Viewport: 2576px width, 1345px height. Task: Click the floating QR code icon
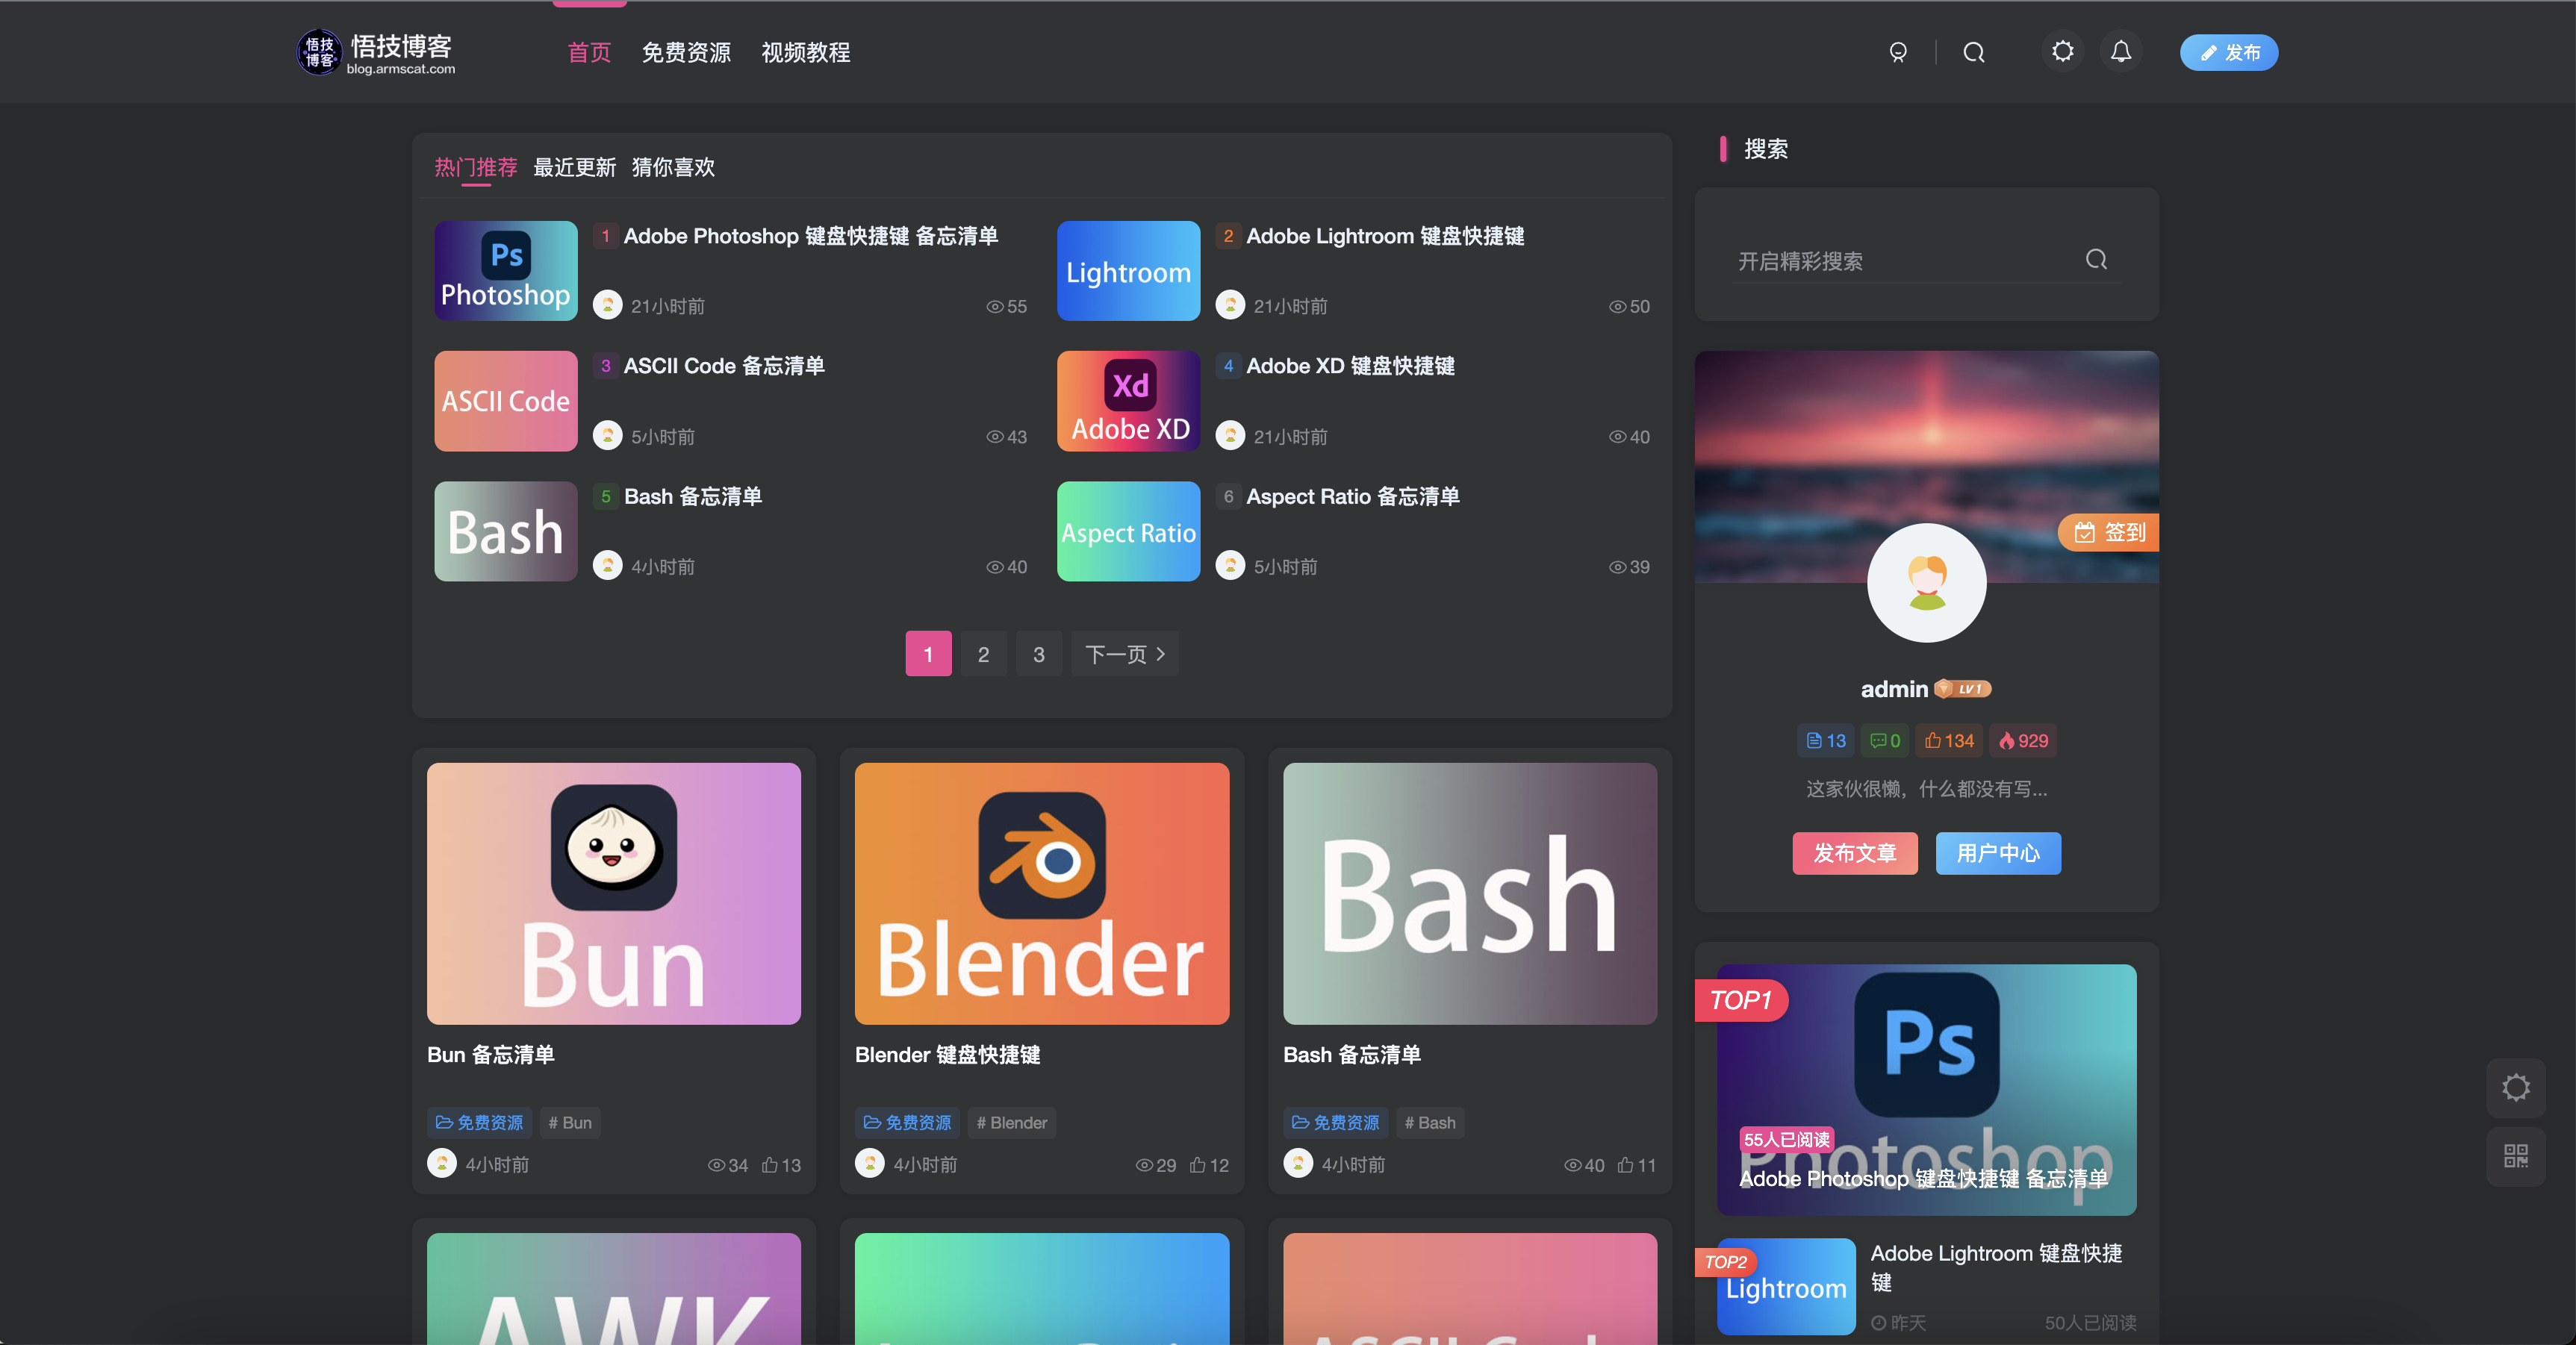tap(2515, 1156)
